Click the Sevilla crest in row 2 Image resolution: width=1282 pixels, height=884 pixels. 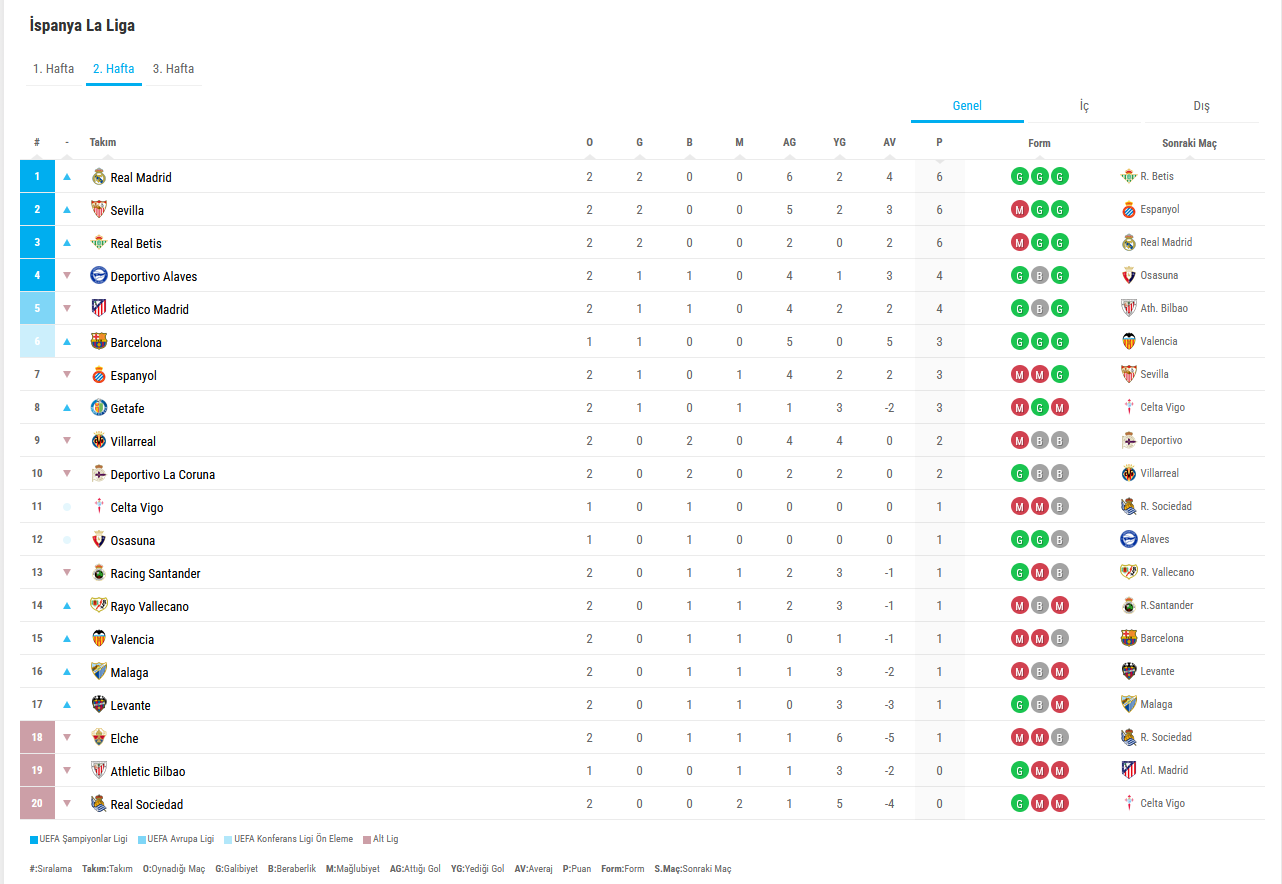tap(98, 210)
